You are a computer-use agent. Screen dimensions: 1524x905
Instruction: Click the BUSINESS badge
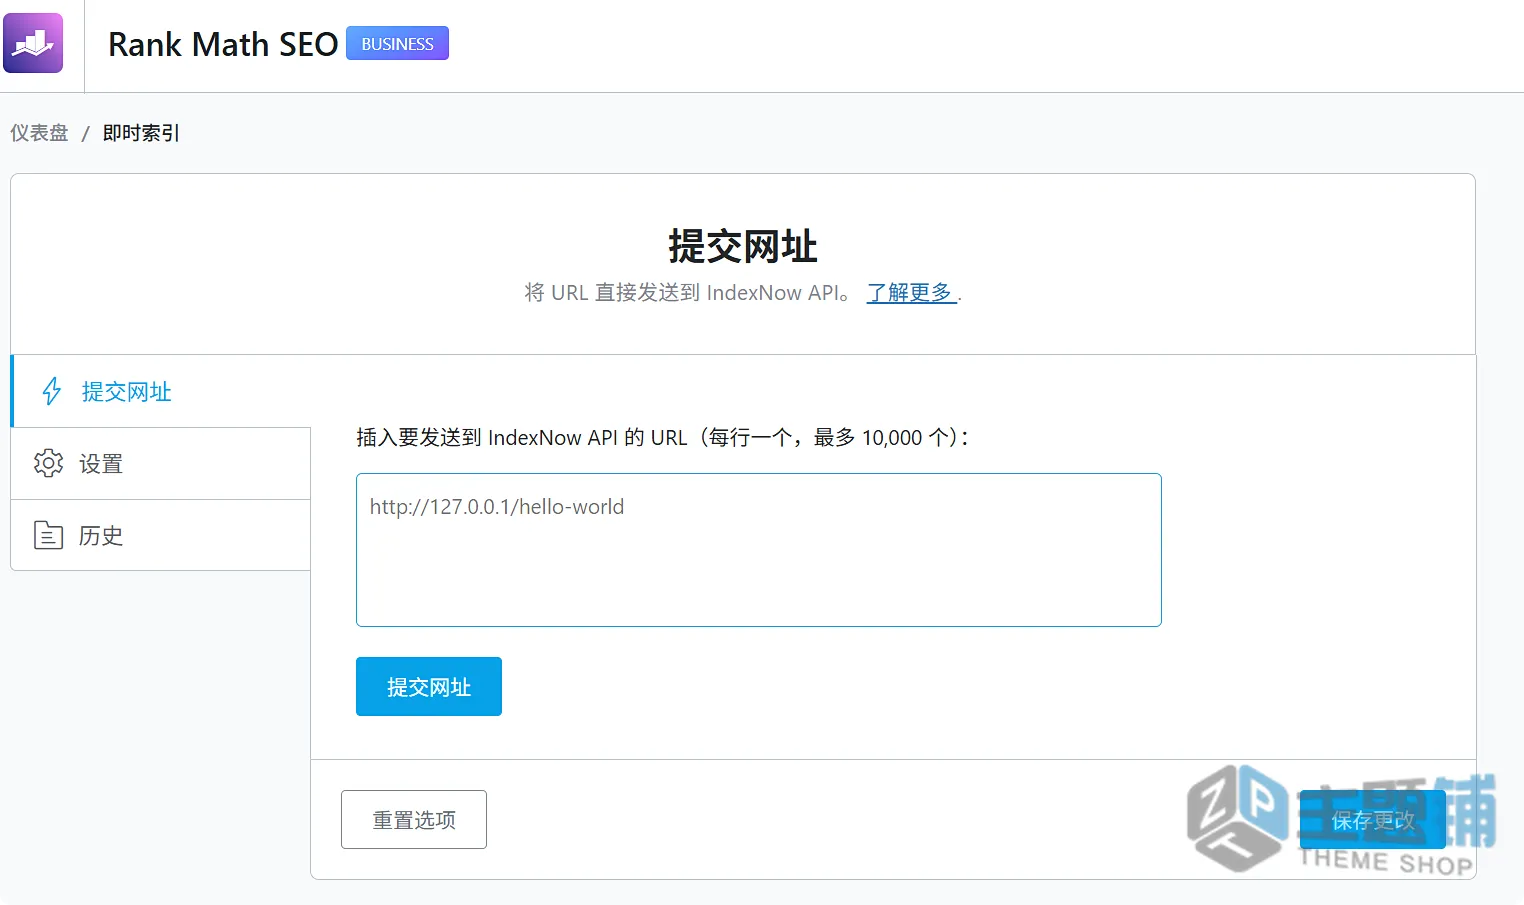(397, 43)
